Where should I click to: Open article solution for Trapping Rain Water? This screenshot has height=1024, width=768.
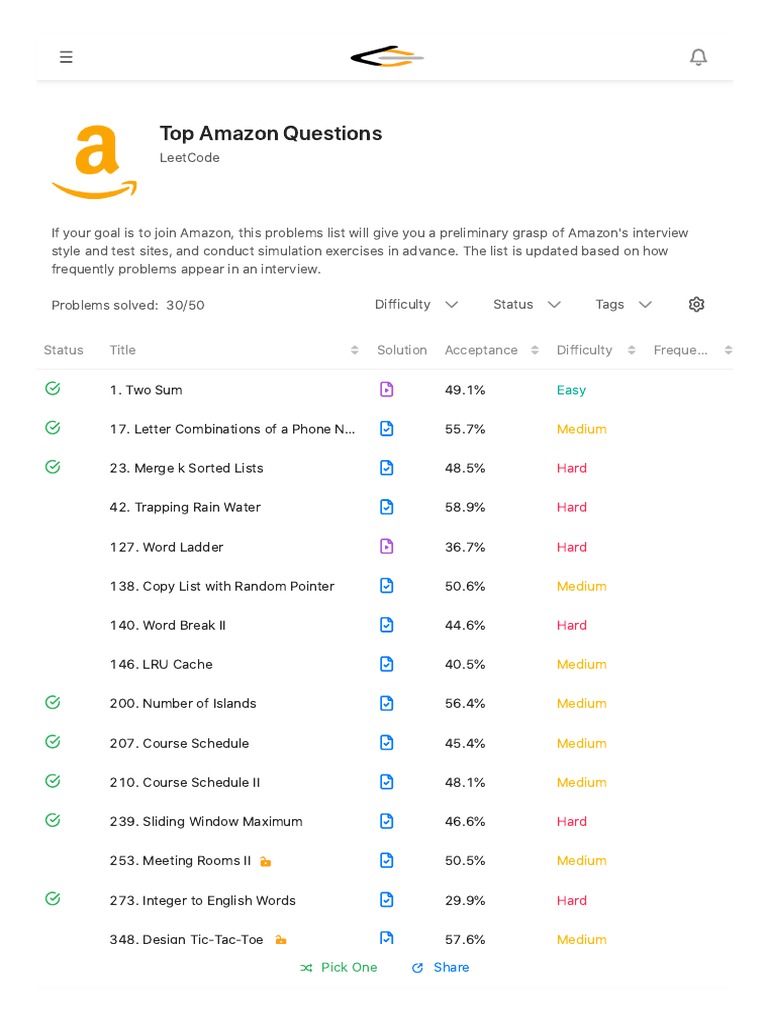pos(387,507)
